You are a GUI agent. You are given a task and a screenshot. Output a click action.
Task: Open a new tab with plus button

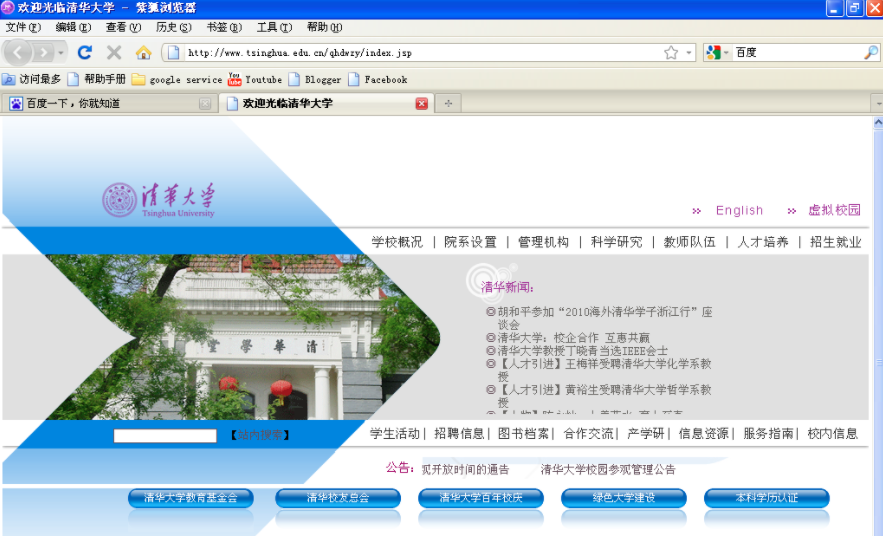click(x=448, y=104)
